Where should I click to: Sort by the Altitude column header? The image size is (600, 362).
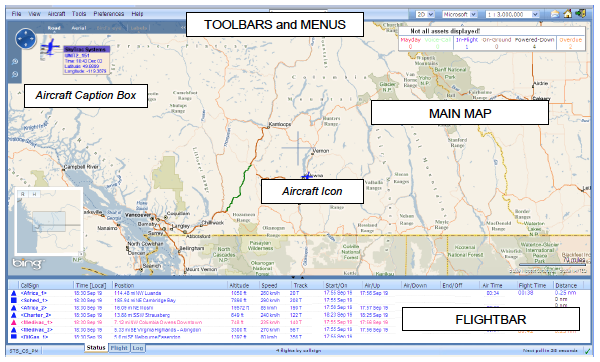pos(239,285)
